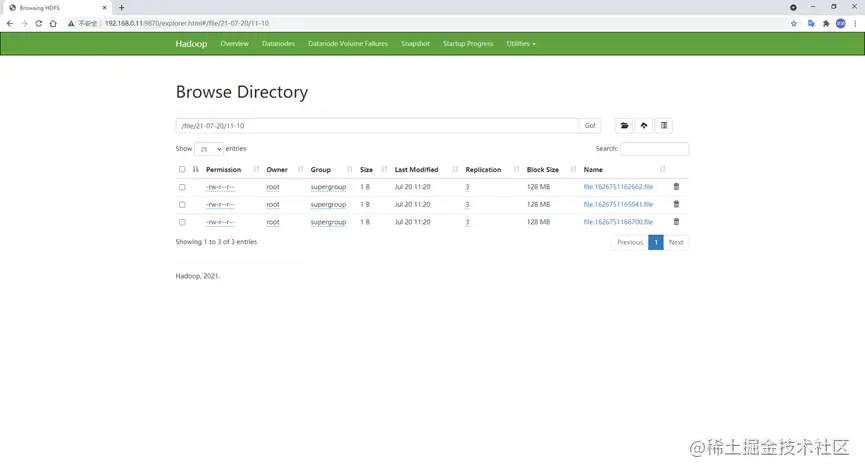
Task: Sort table by Last Modified column header
Action: (x=417, y=169)
